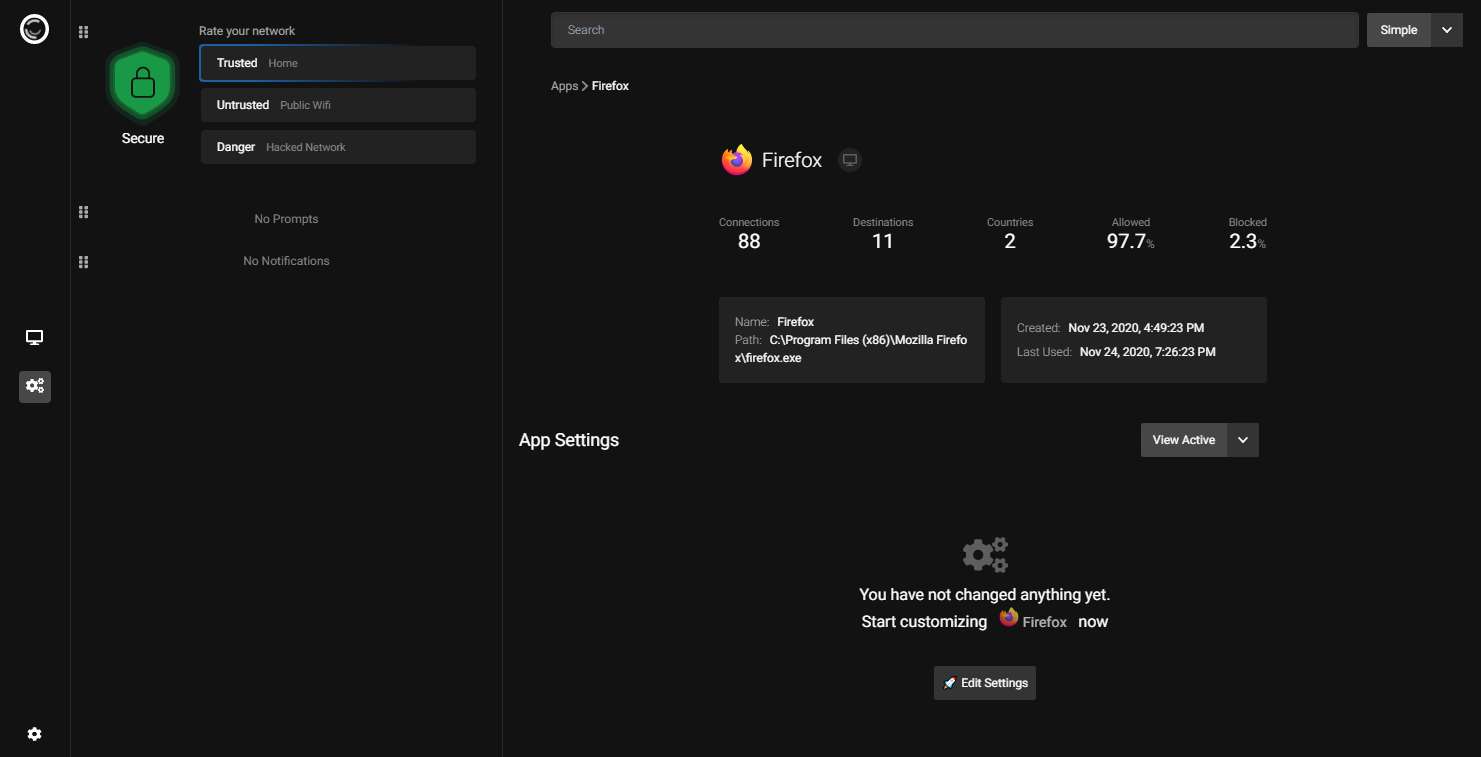Click the Connections count 88
This screenshot has height=757, width=1481.
pyautogui.click(x=749, y=241)
